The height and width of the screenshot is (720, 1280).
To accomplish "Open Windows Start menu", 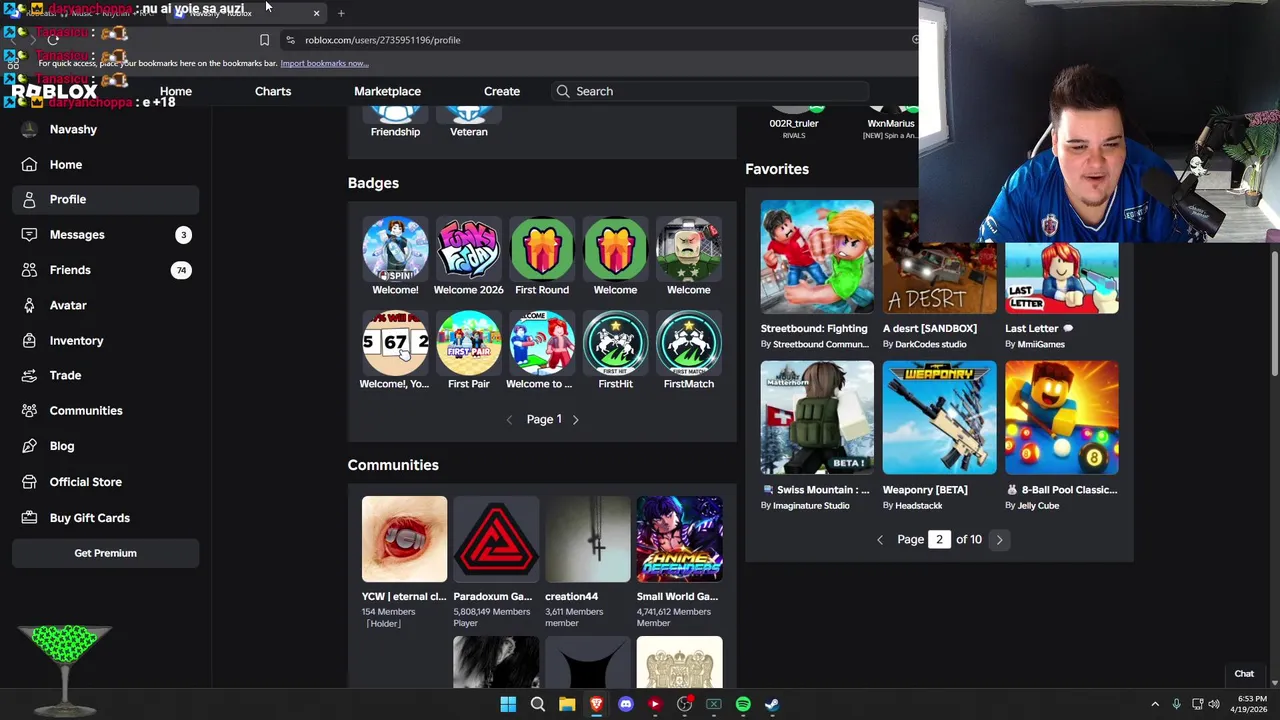I will (508, 704).
